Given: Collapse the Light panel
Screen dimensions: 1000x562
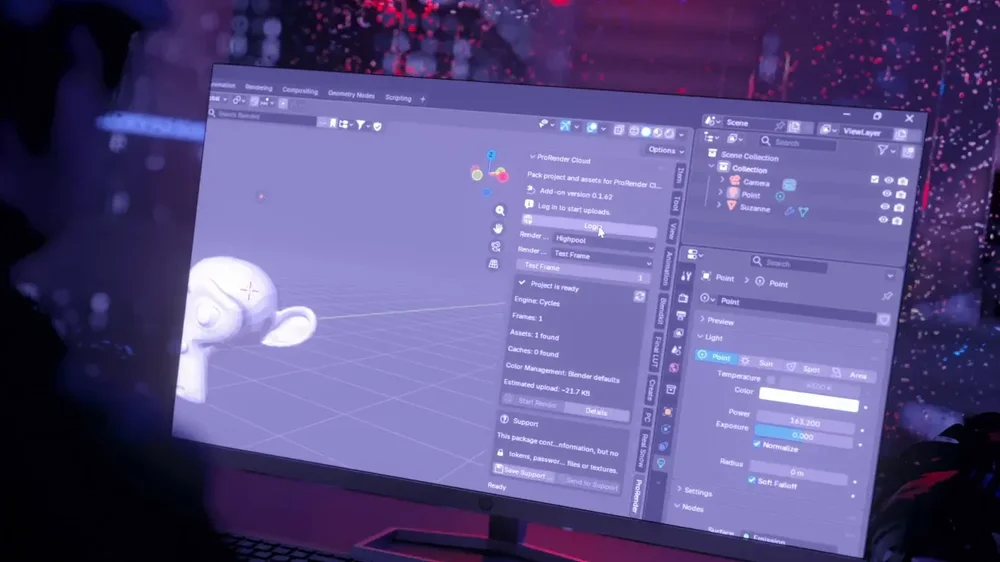Looking at the screenshot, I should tap(700, 336).
